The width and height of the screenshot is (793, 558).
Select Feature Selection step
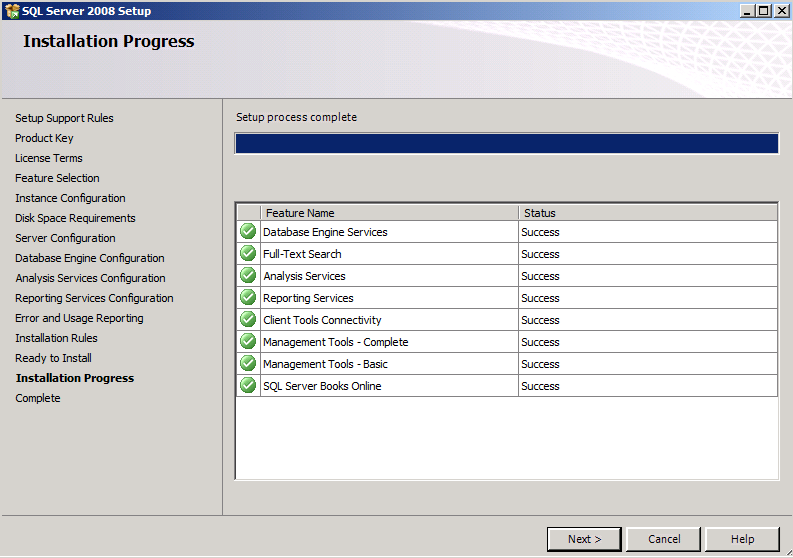pyautogui.click(x=57, y=178)
